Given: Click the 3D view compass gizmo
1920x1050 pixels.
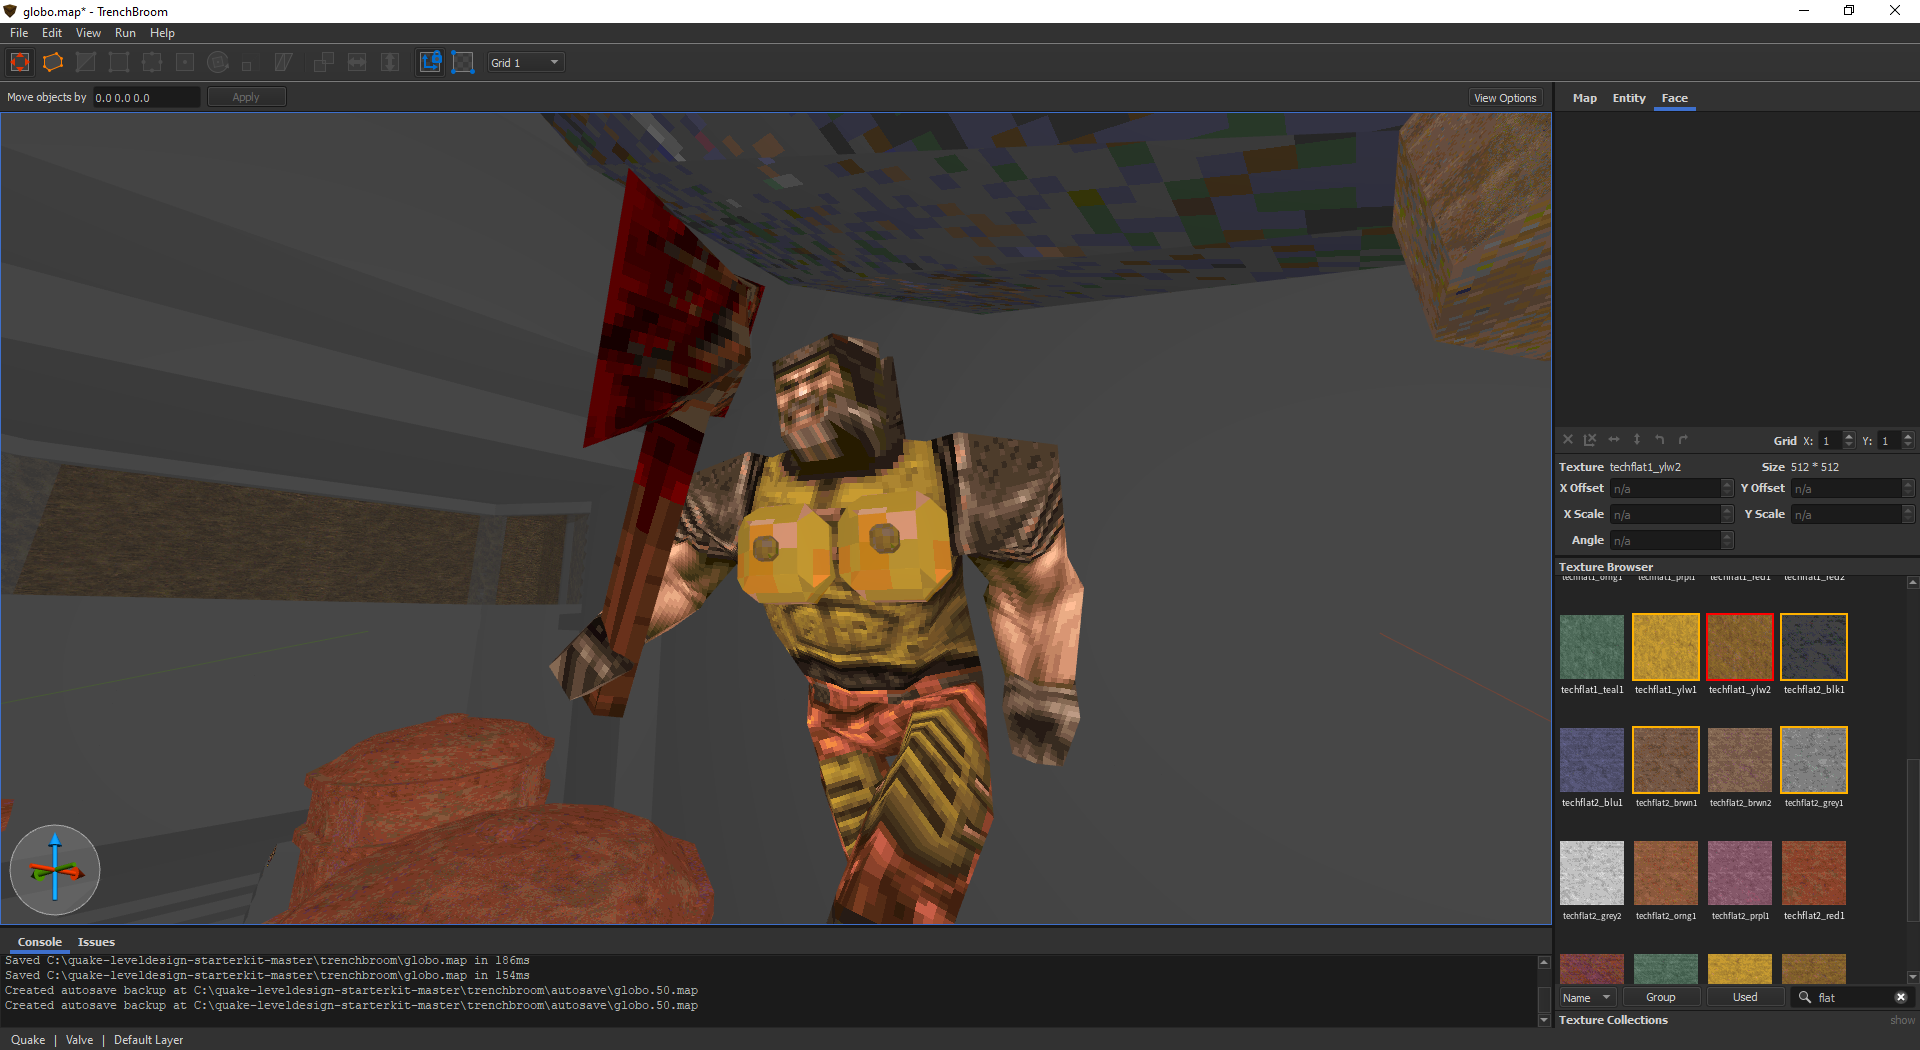Looking at the screenshot, I should [x=55, y=870].
